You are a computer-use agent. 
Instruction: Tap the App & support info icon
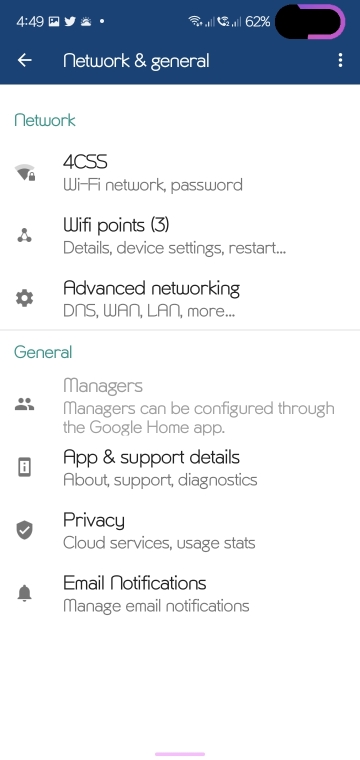tap(24, 467)
